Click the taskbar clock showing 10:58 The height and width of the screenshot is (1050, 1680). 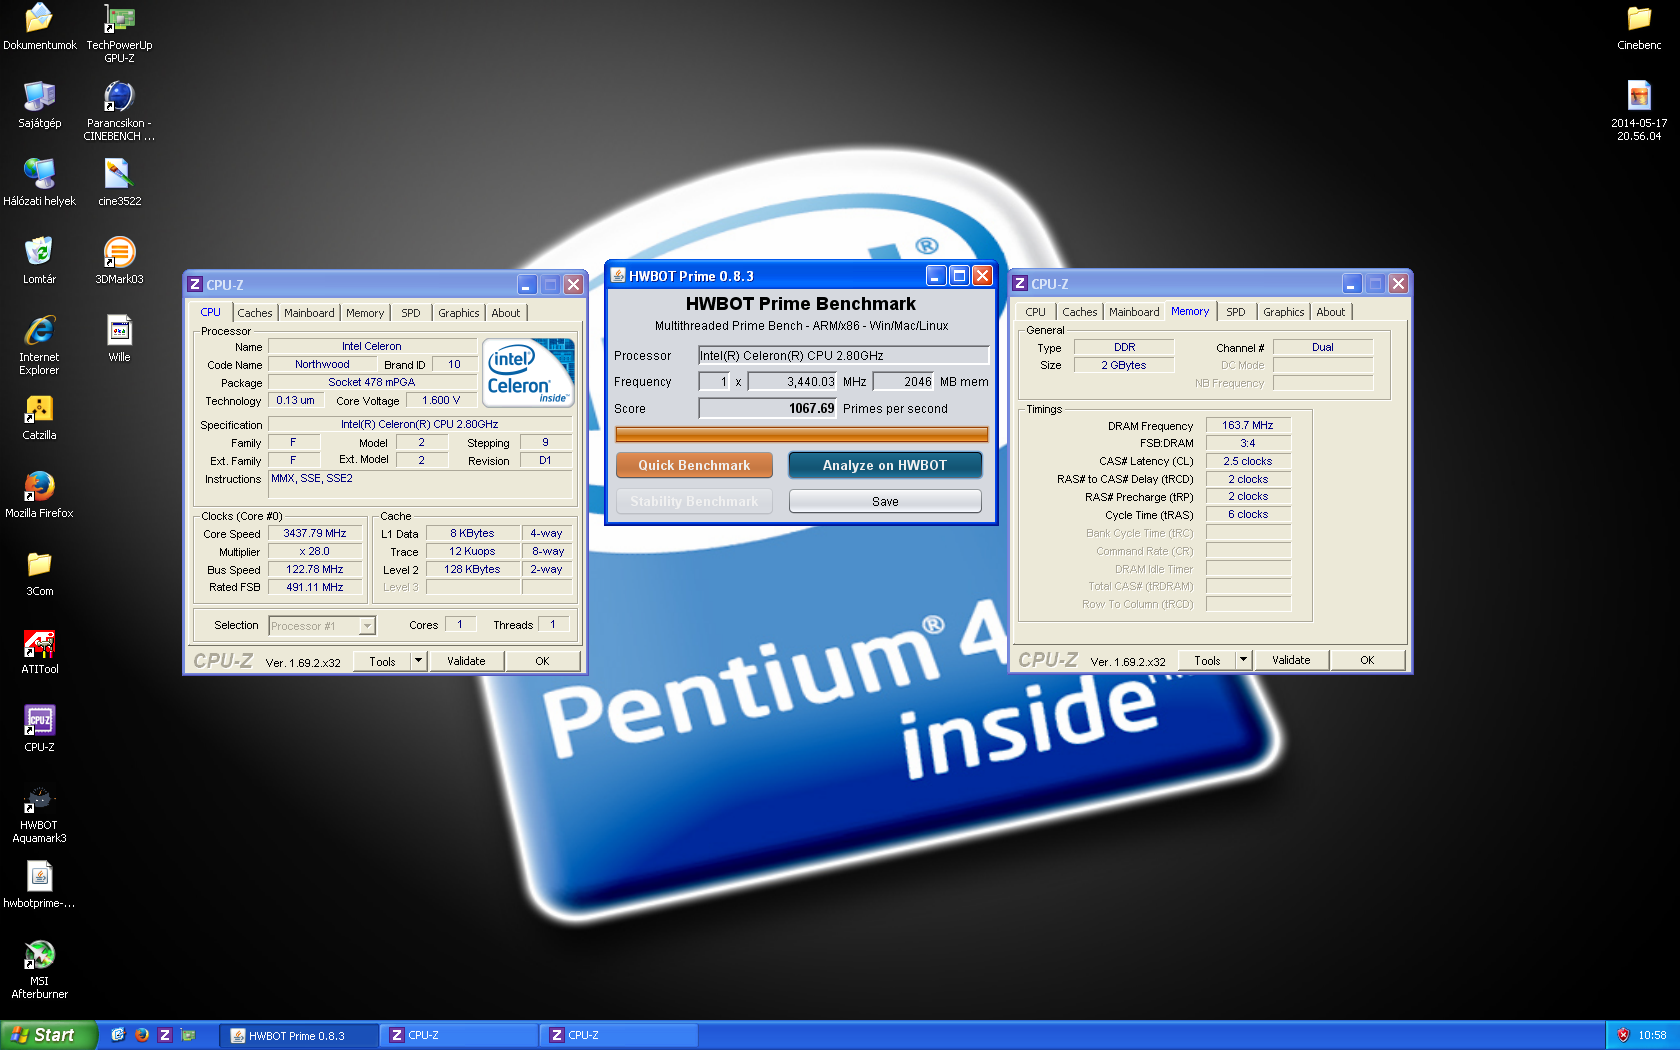[x=1652, y=1035]
